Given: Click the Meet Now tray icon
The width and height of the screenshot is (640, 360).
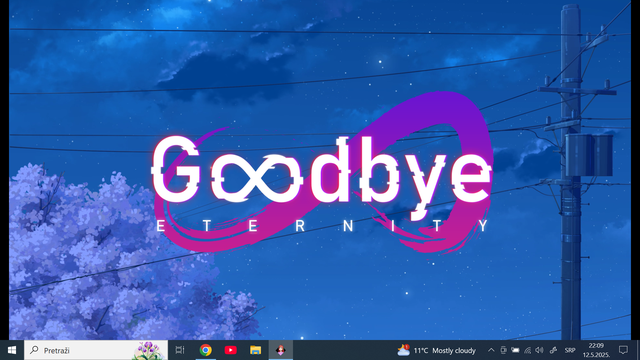Looking at the screenshot, I should [503, 350].
